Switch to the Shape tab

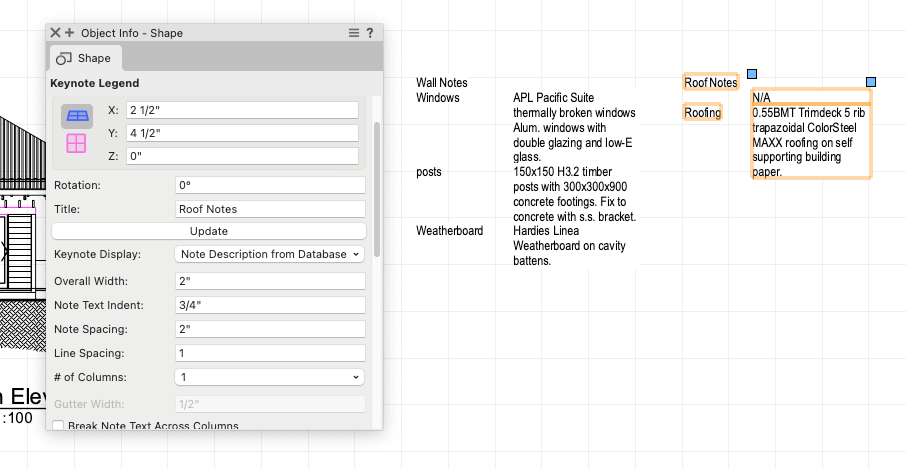84,59
